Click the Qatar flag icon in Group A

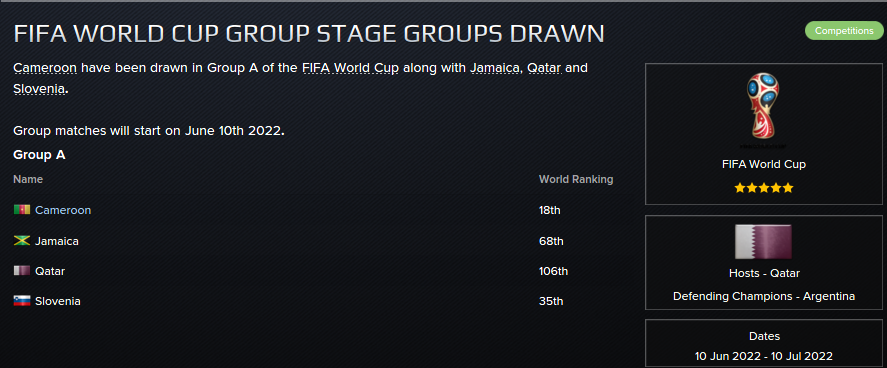coord(21,271)
